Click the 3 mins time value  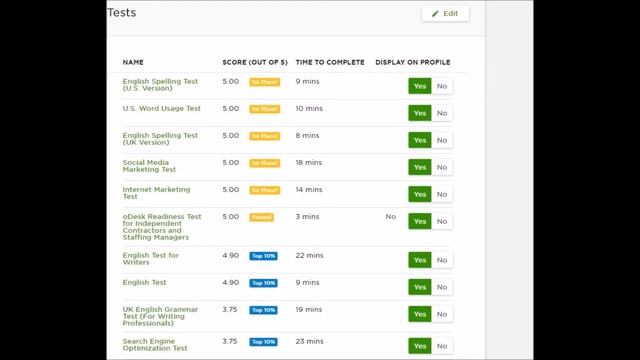coord(307,217)
